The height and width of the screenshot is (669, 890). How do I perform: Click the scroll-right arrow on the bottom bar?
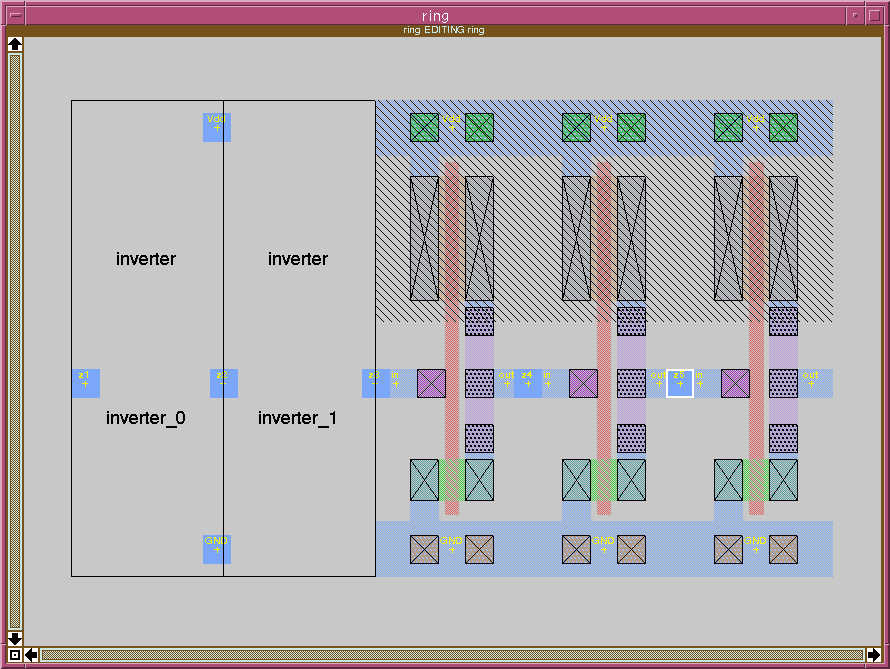874,655
